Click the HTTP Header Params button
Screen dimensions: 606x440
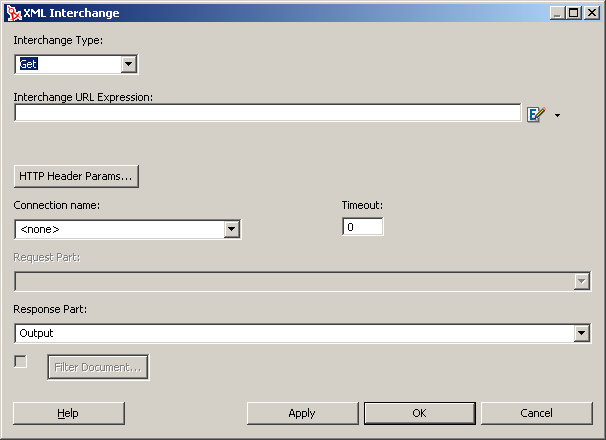(x=76, y=176)
